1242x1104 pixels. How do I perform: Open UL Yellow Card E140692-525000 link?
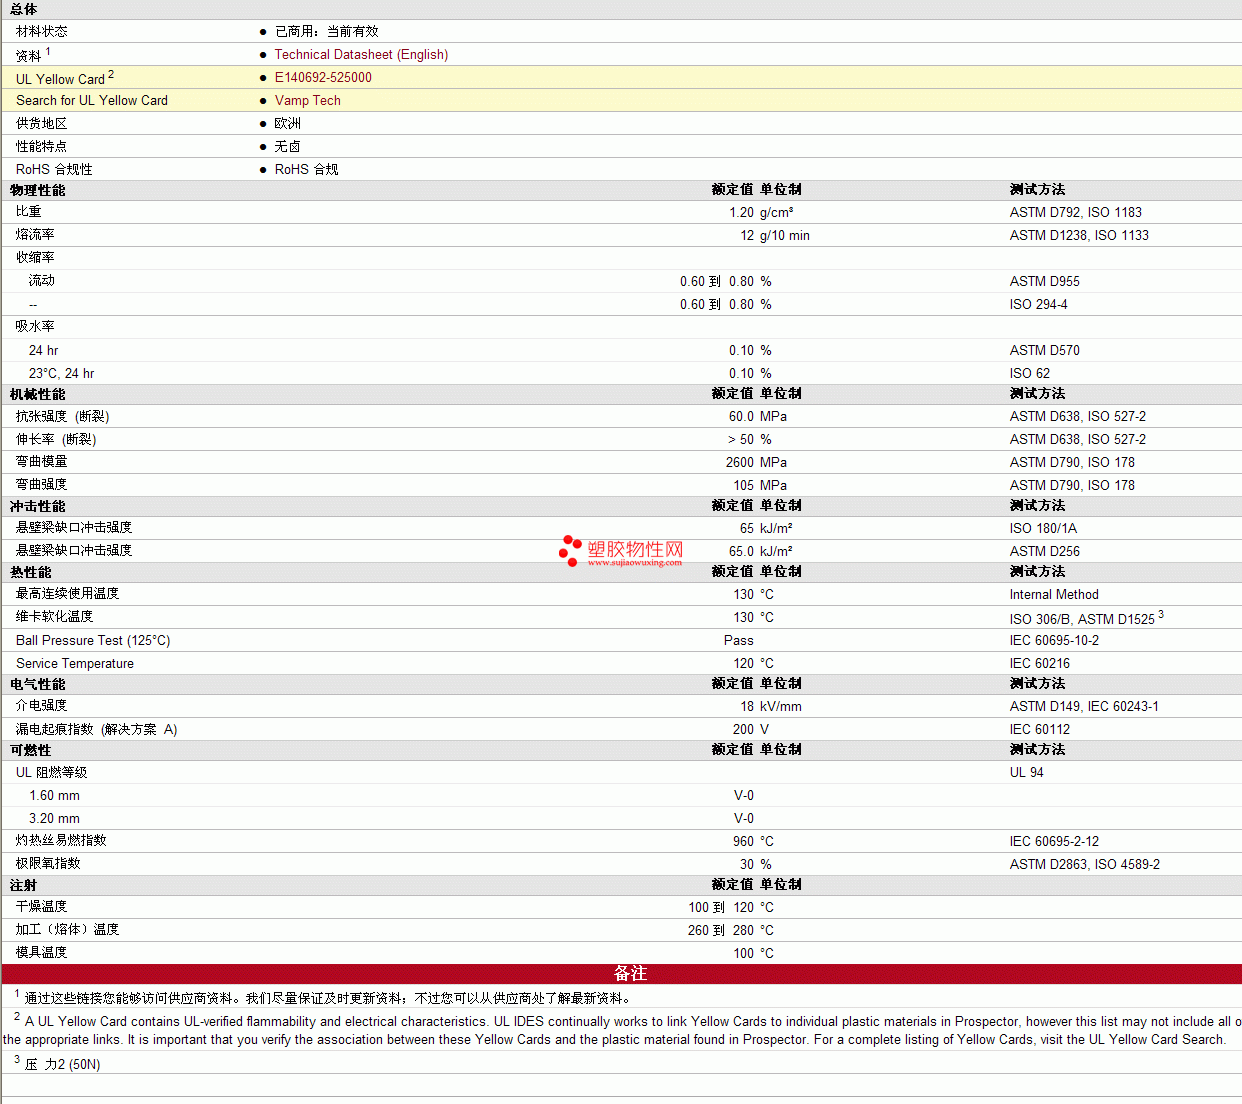323,78
